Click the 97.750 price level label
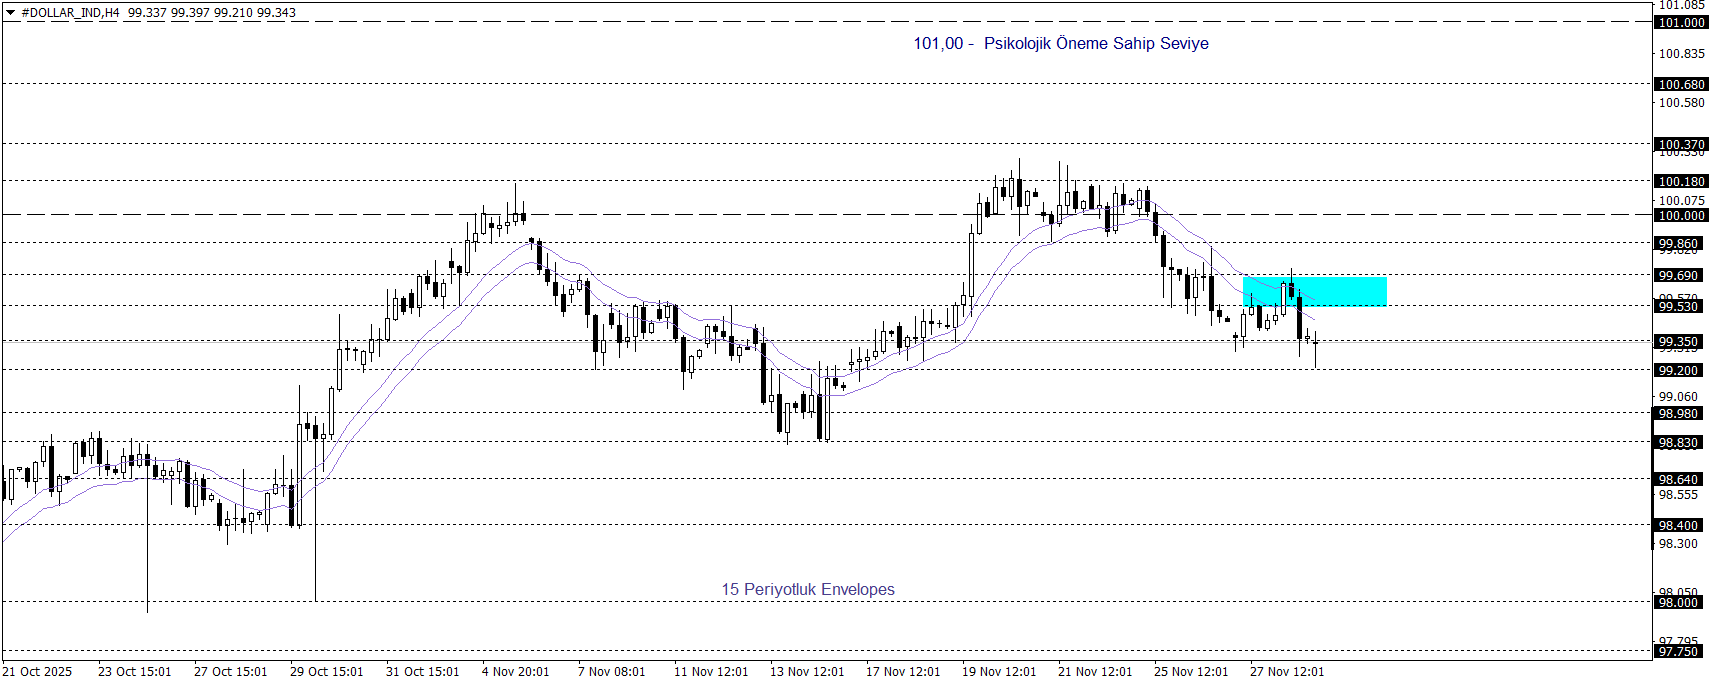Screen dimensions: 1709x684 (x=1678, y=651)
